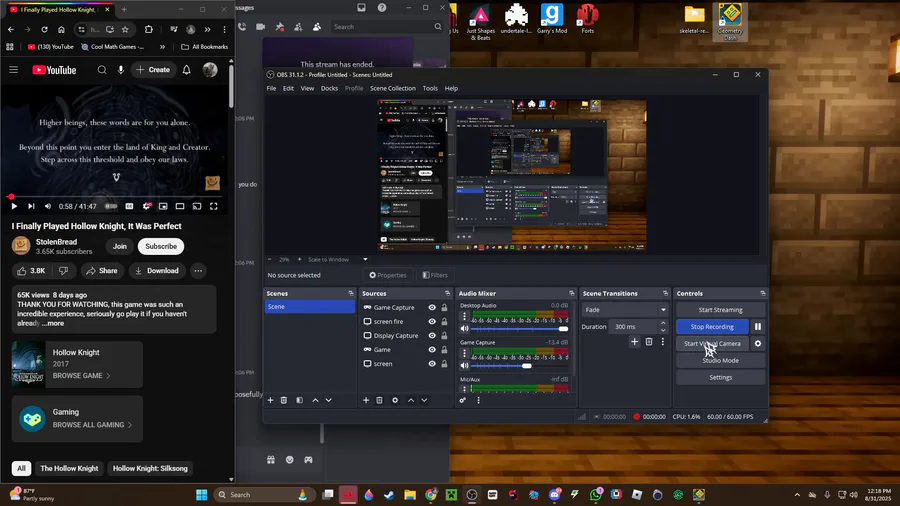Open source properties gear in Sources toolbar
Viewport: 900px width, 506px height.
point(395,400)
